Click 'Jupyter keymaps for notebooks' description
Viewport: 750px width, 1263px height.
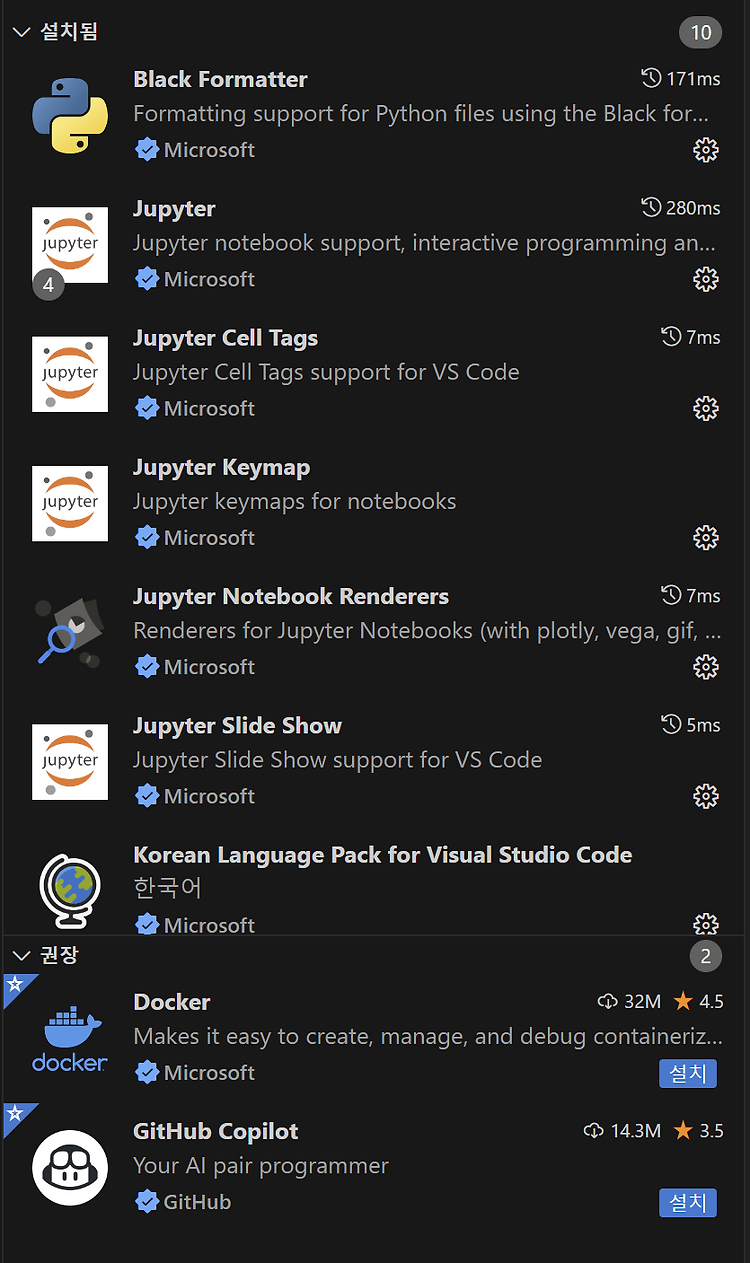click(x=295, y=501)
